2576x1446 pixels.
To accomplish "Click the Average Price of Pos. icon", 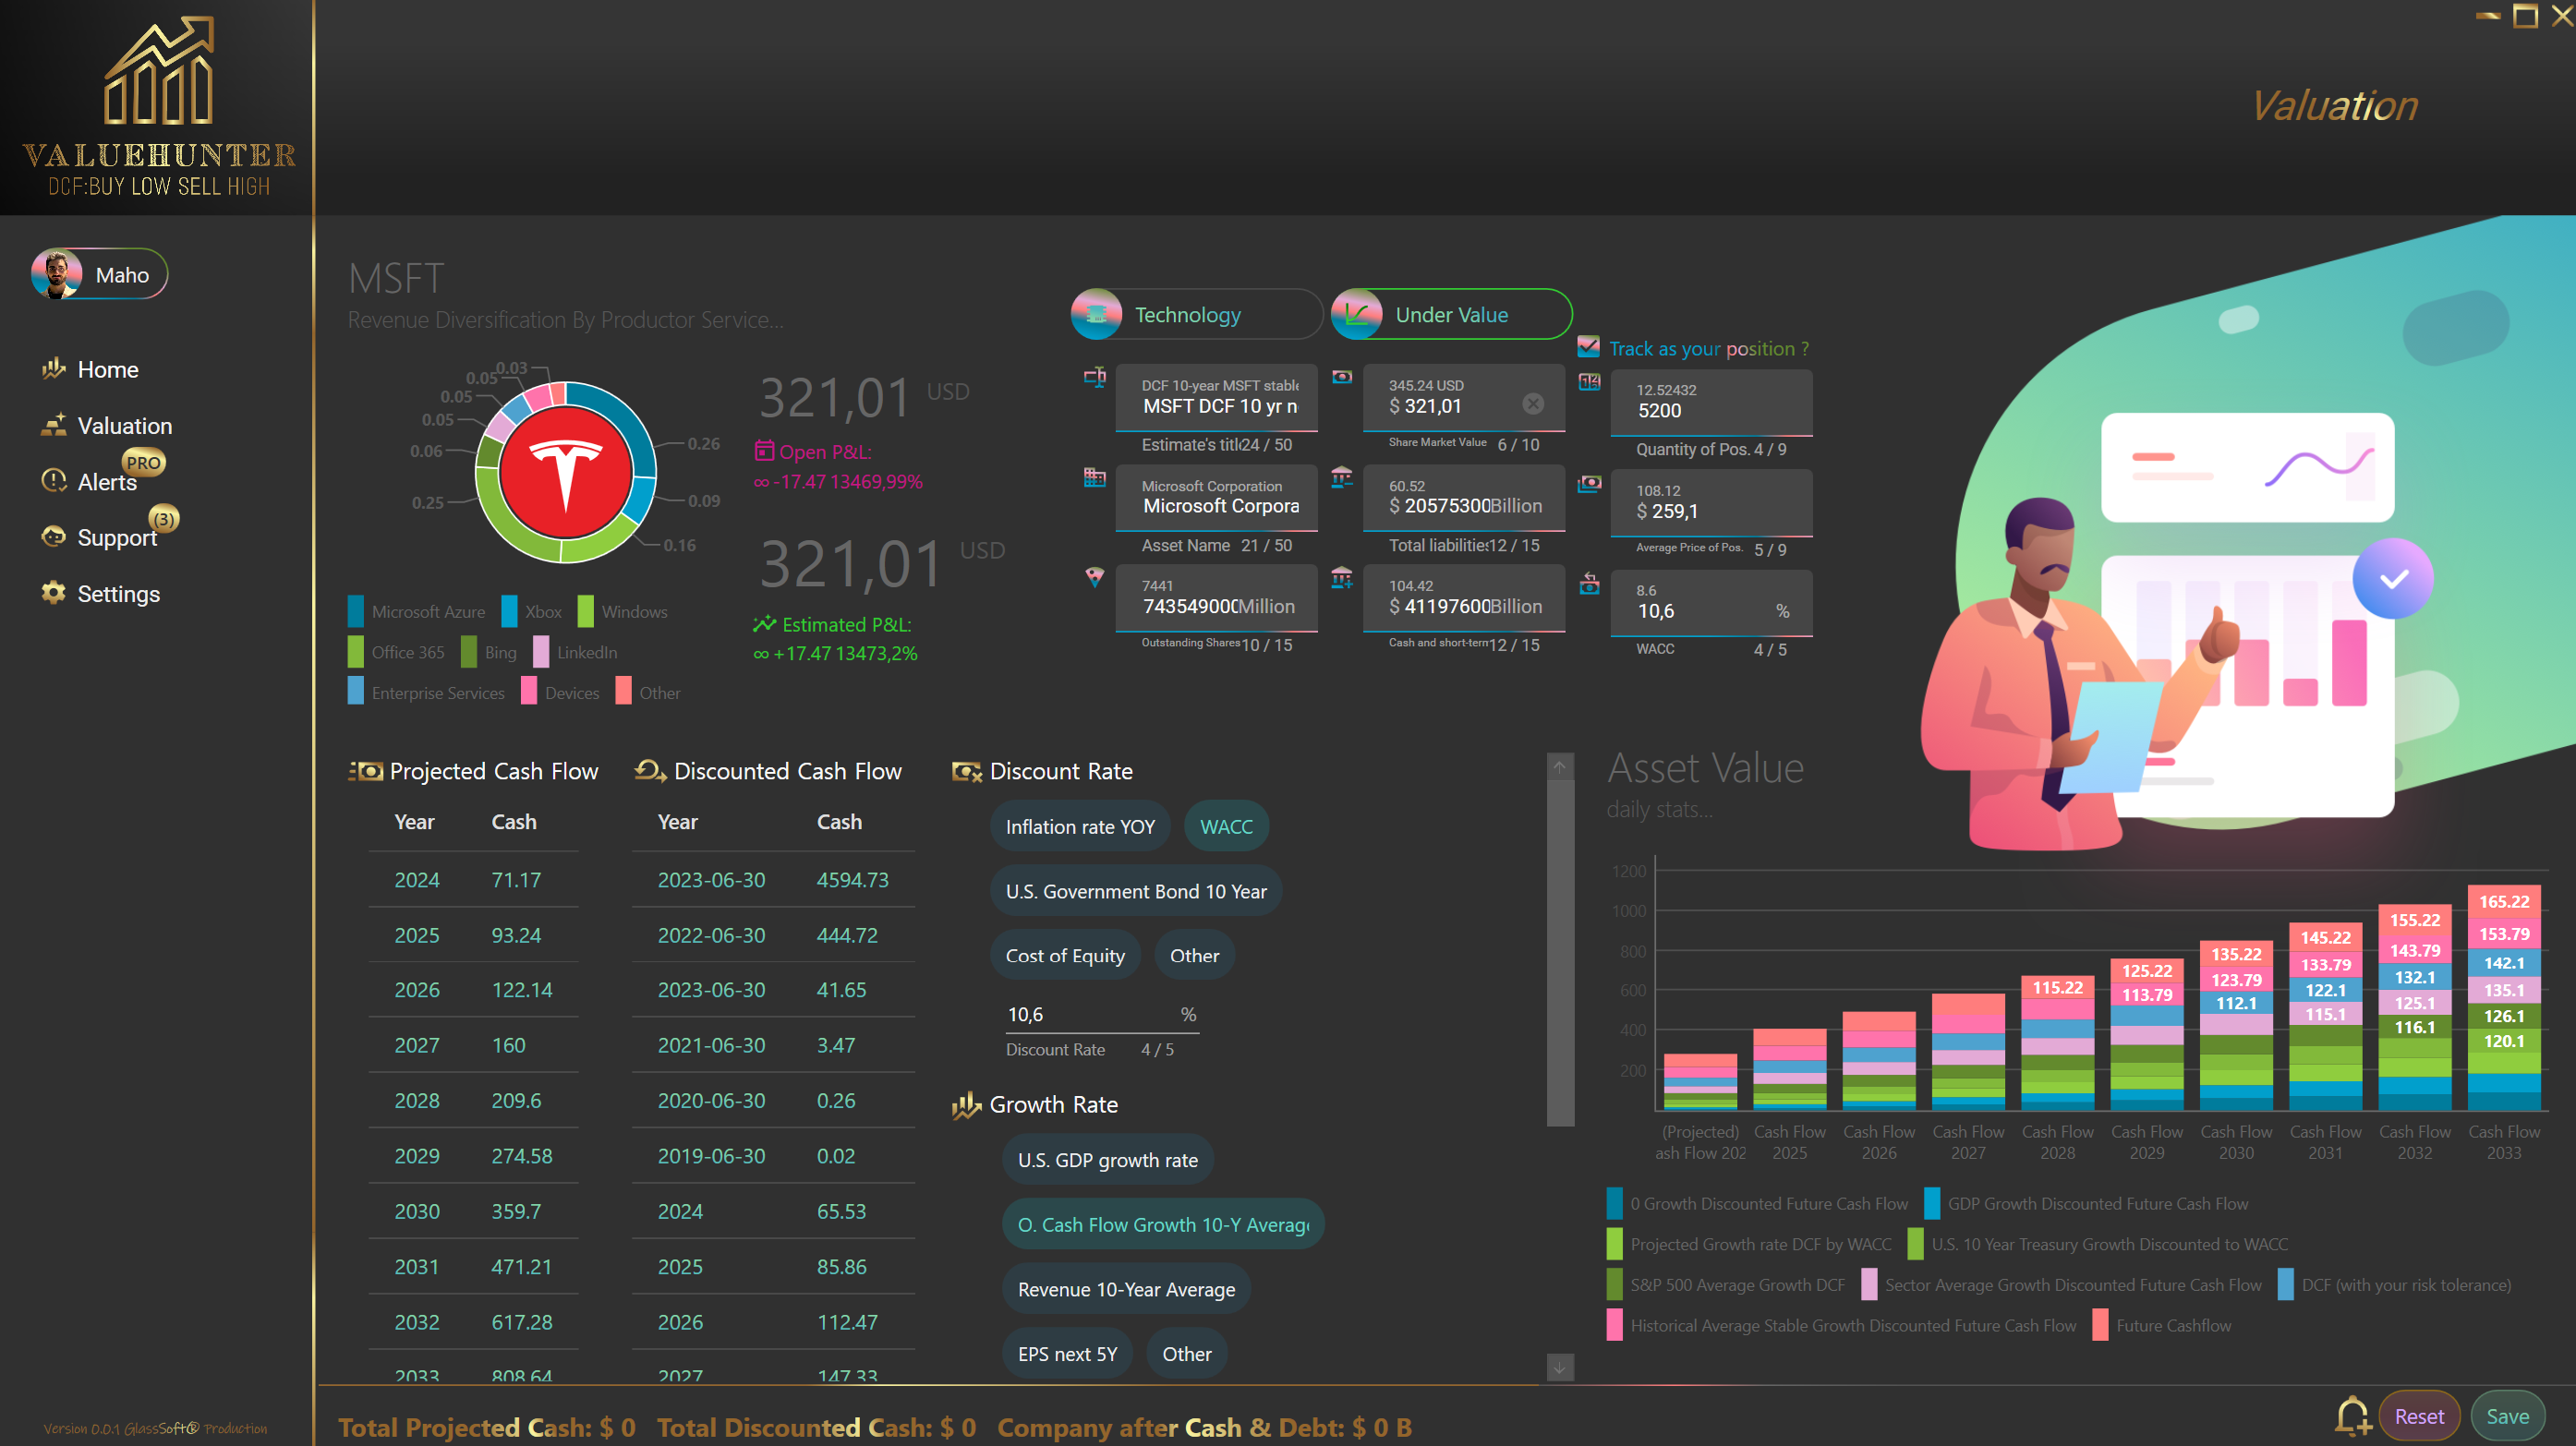I will (1589, 483).
